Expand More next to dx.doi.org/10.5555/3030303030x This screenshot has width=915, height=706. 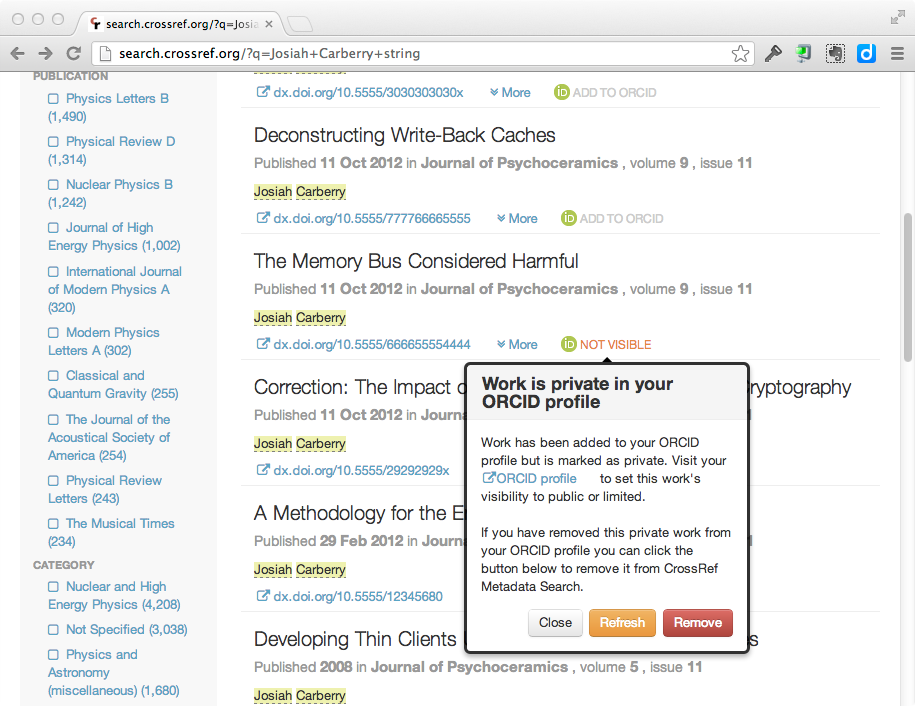510,92
